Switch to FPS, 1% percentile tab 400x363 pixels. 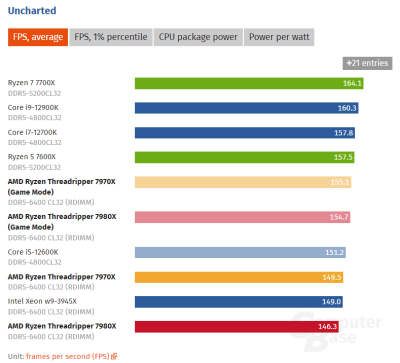[x=111, y=37]
